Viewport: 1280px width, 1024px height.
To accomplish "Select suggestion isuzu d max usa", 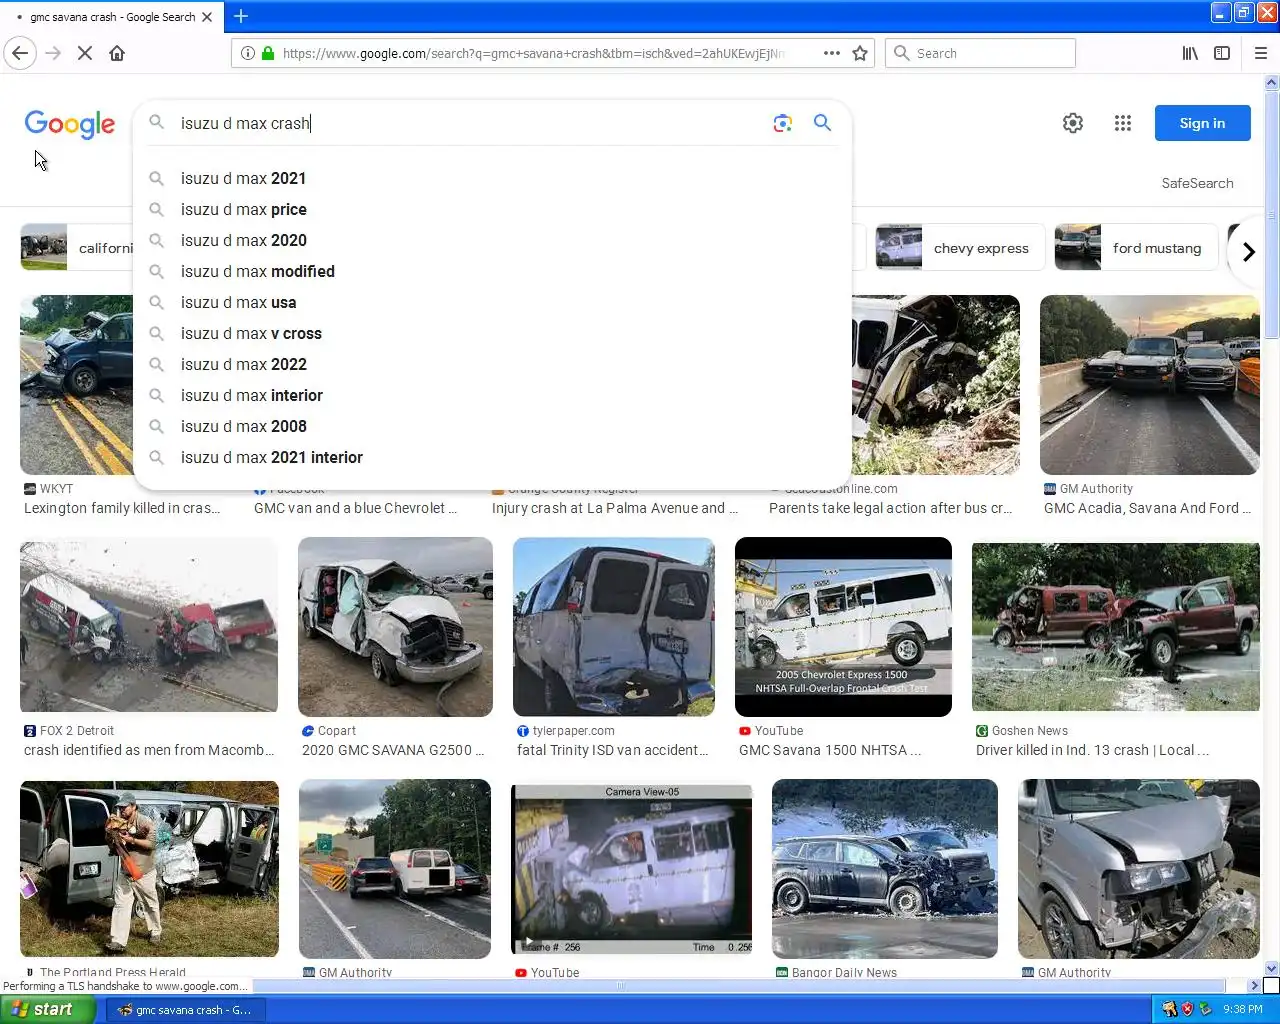I will 492,302.
